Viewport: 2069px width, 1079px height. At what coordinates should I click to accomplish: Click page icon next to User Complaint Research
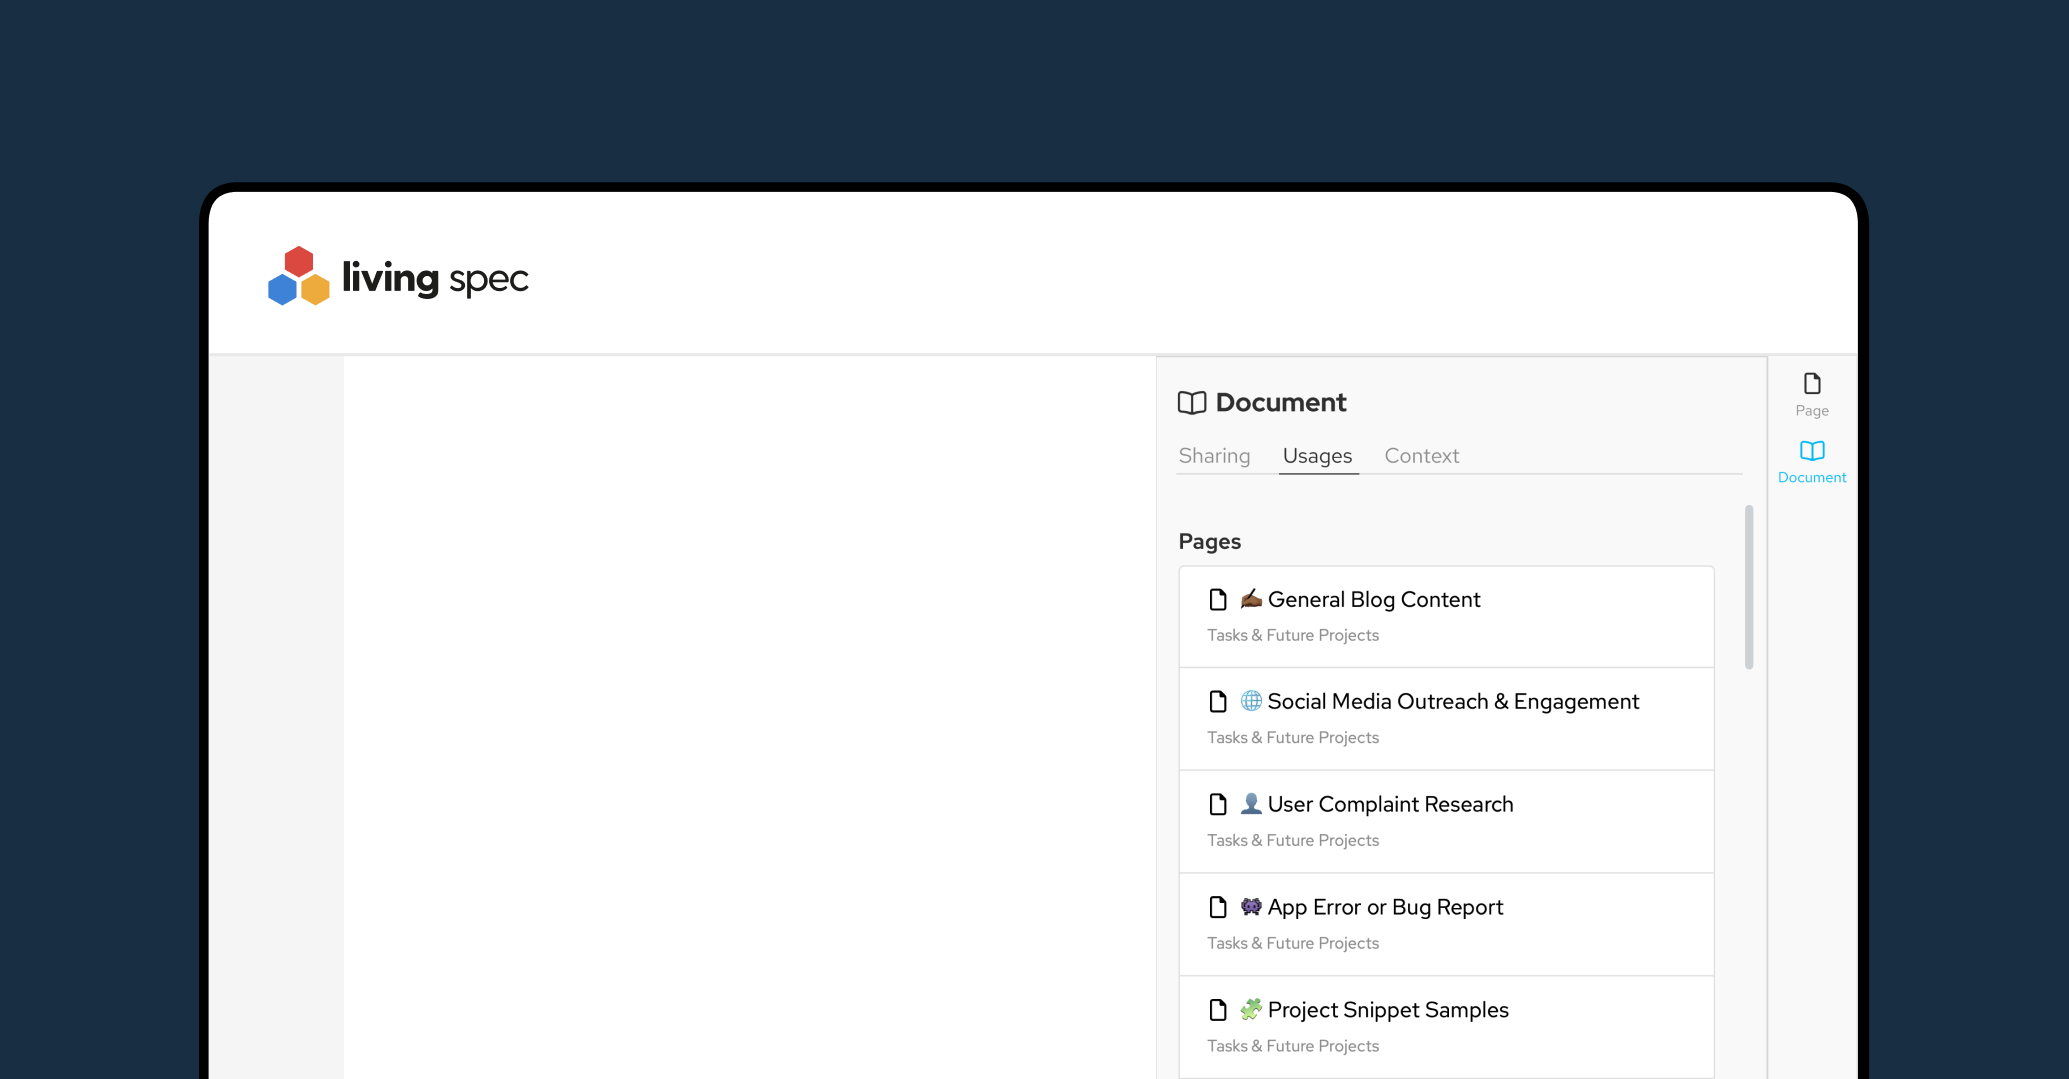coord(1217,805)
